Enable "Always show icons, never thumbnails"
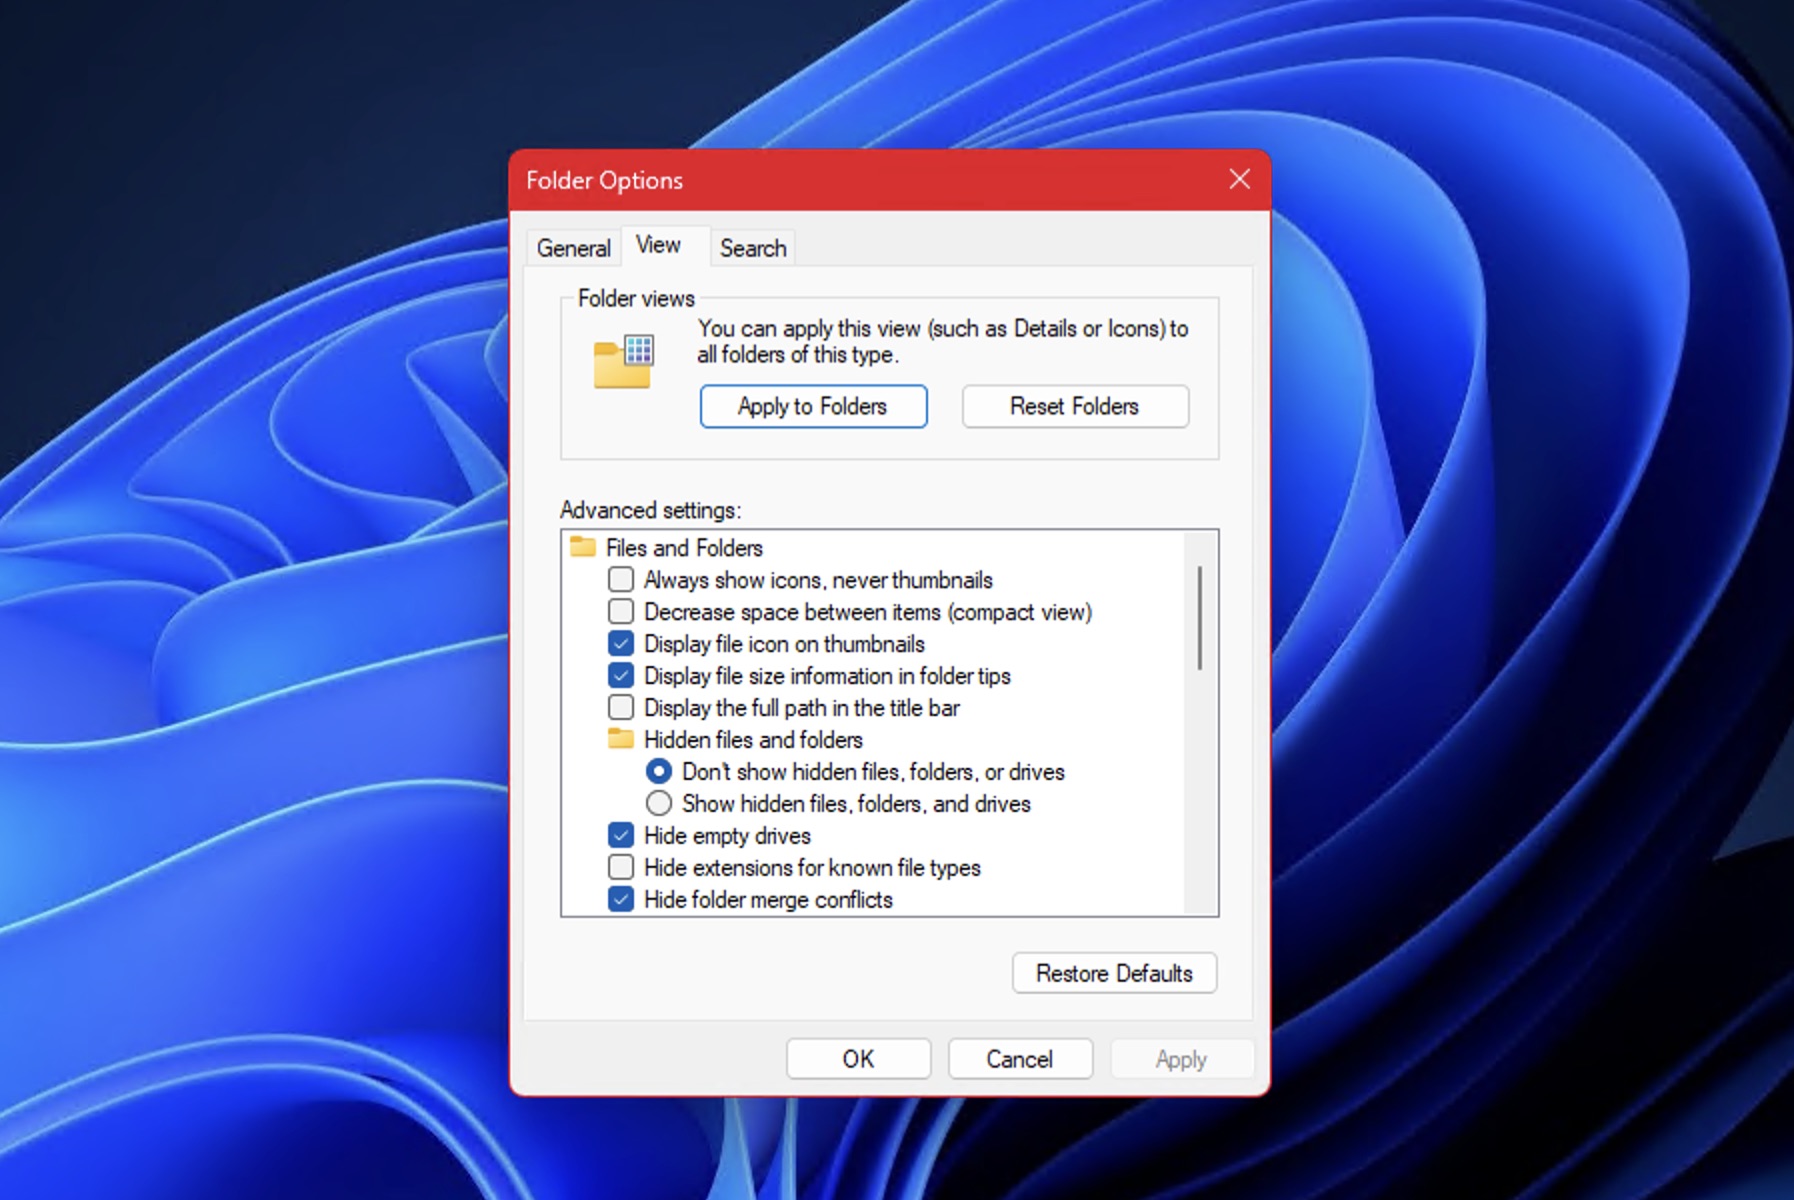This screenshot has width=1794, height=1200. (621, 579)
